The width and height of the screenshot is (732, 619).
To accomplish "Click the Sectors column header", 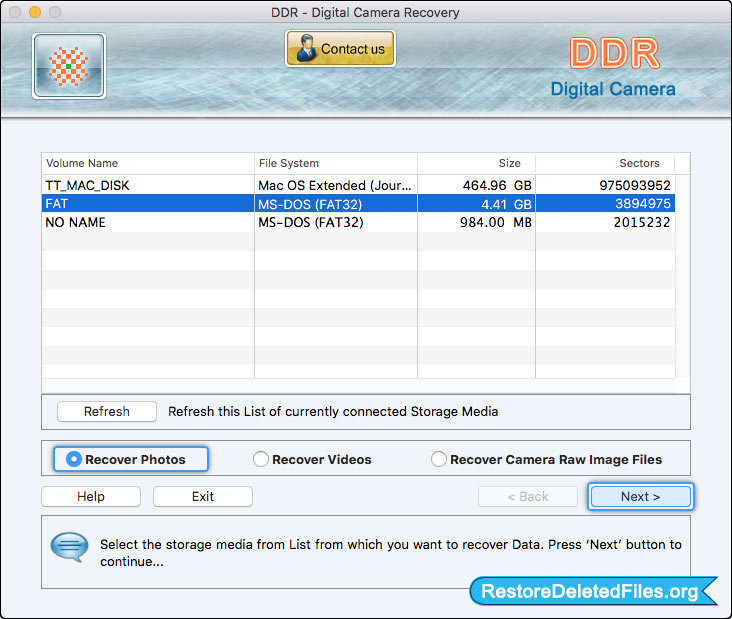I will (605, 163).
